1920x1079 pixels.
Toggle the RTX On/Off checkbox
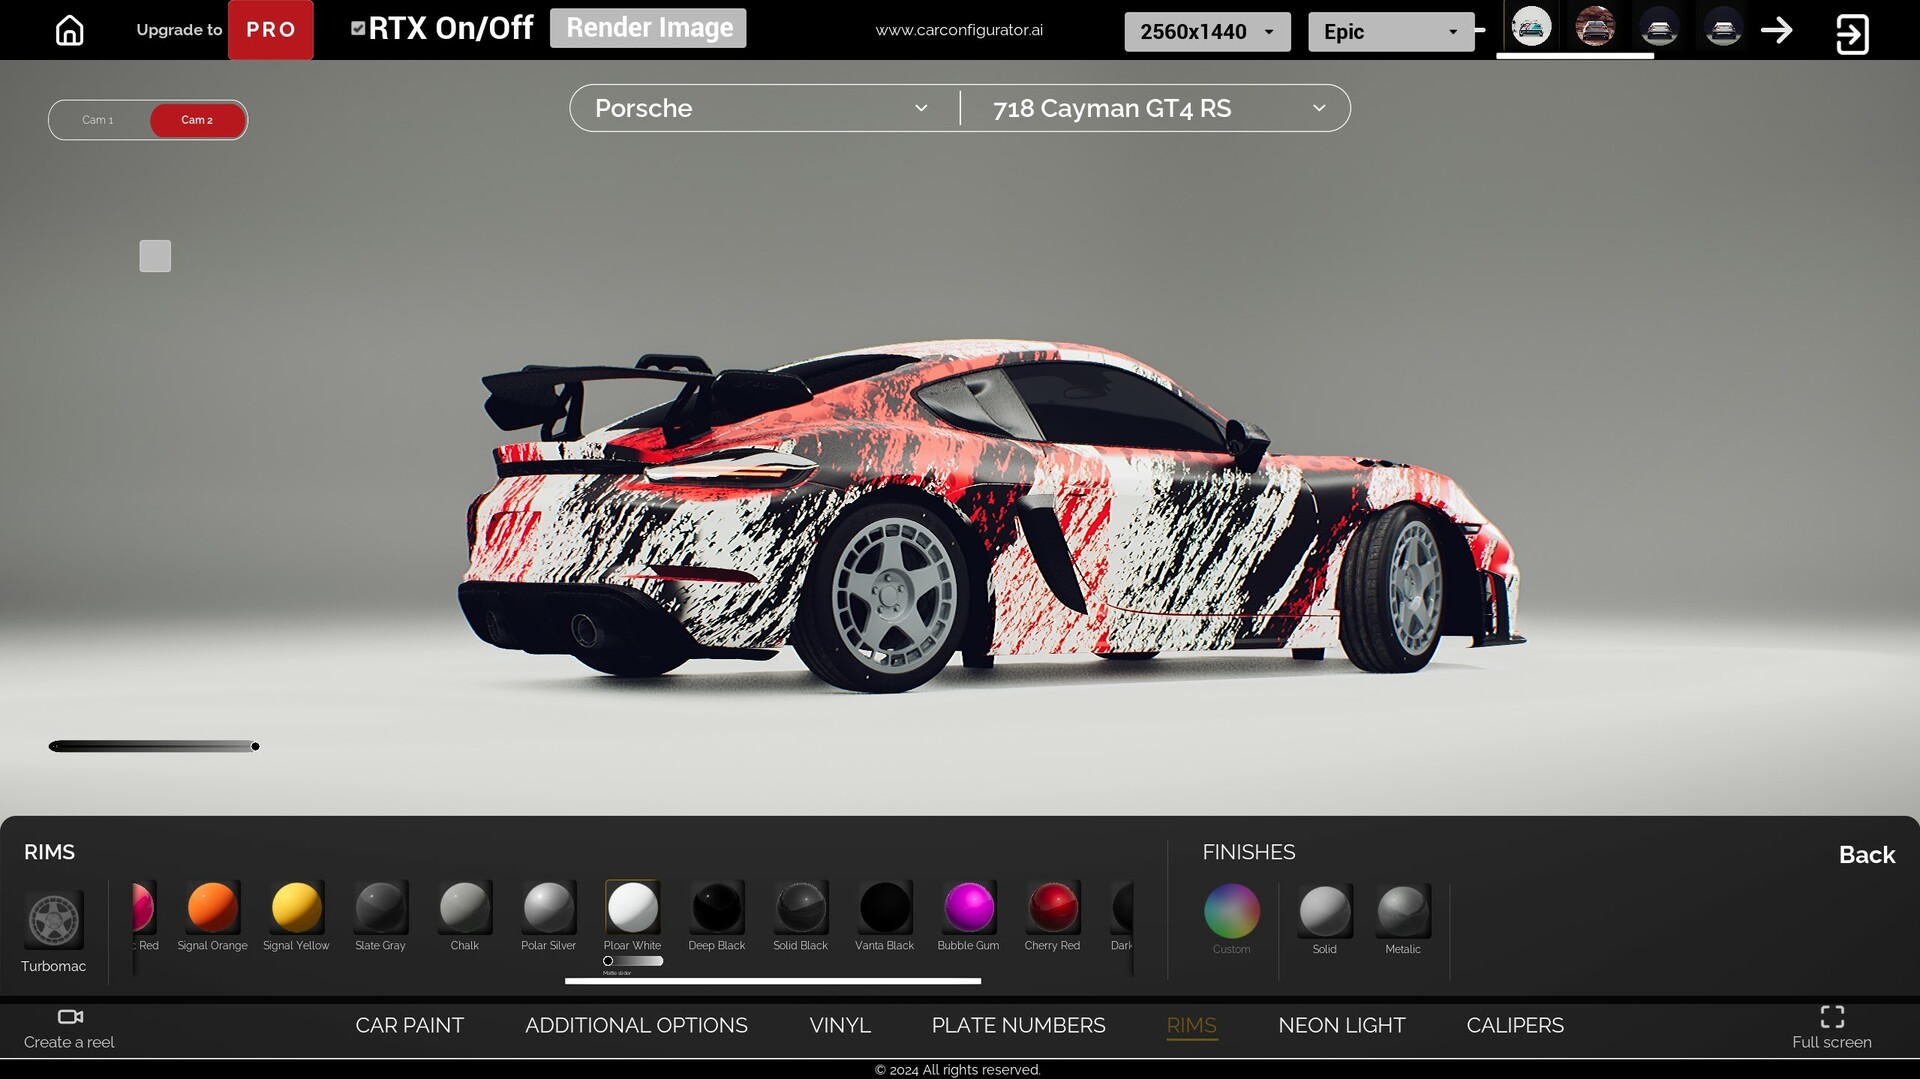point(358,28)
